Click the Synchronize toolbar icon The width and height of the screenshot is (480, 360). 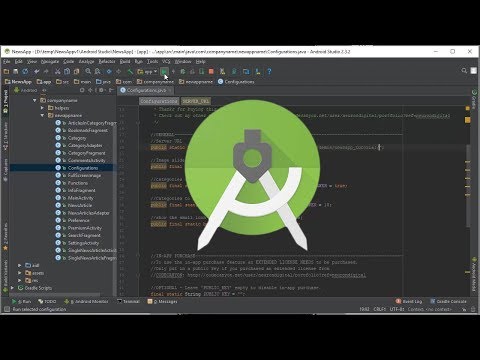click(25, 71)
